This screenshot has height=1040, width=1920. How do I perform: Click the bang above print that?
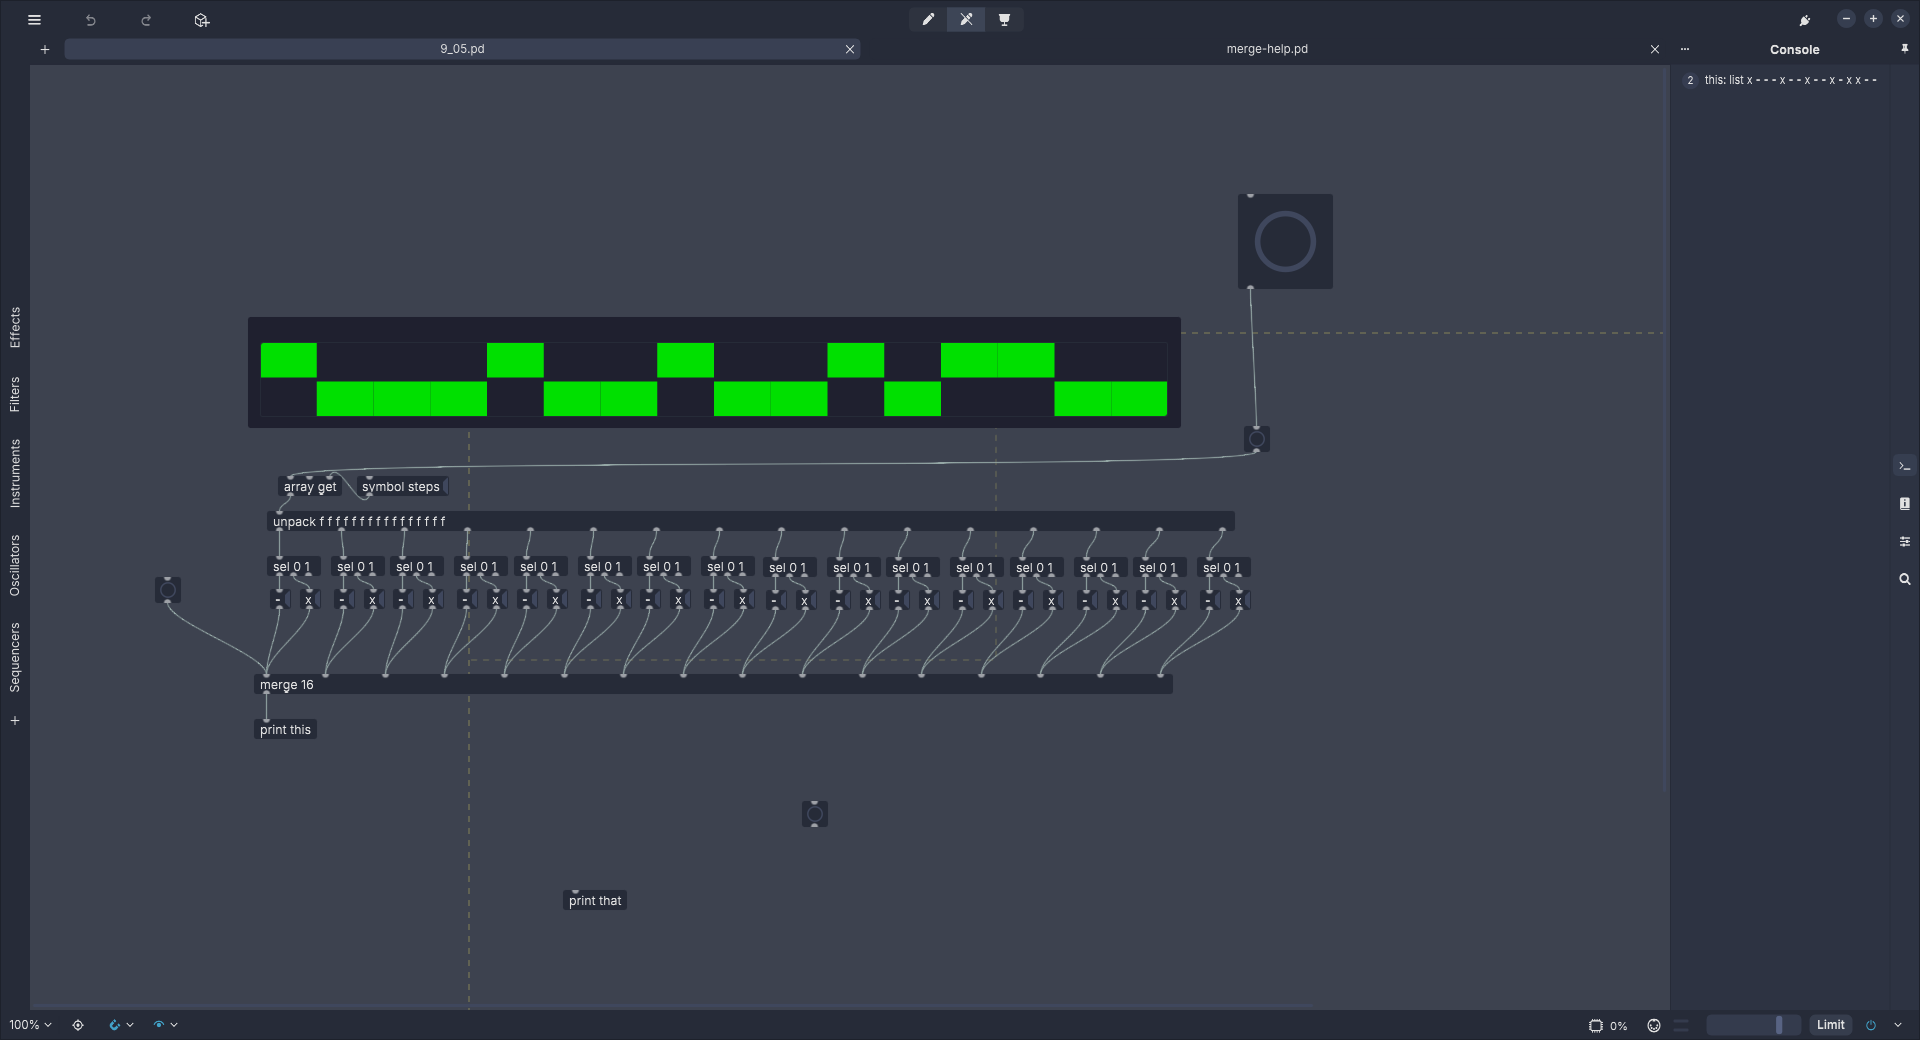(x=815, y=814)
